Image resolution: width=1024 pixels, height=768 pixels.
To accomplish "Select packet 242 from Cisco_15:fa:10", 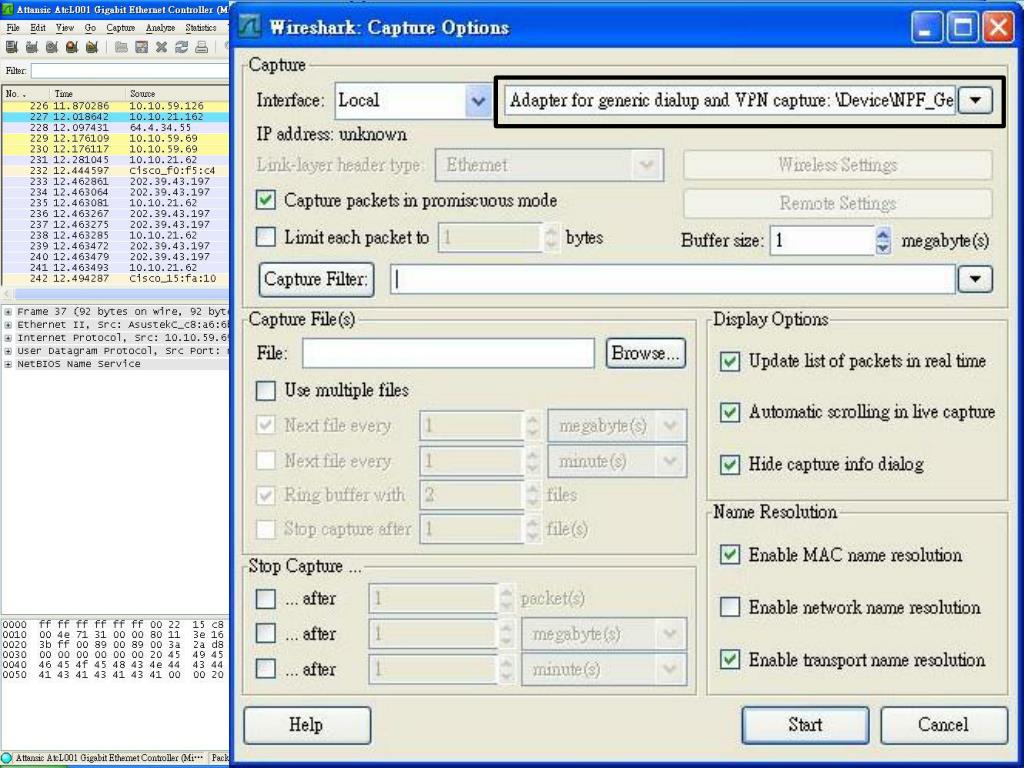I will coord(116,278).
